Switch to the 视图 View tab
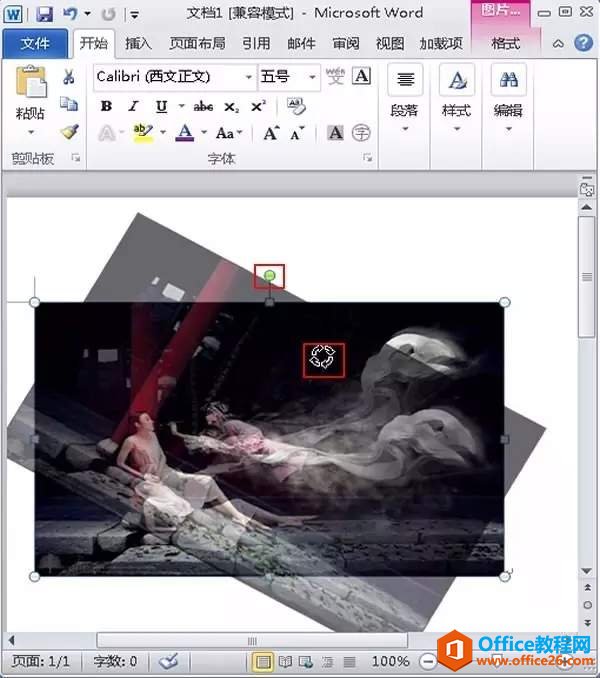The image size is (600, 678). tap(390, 43)
